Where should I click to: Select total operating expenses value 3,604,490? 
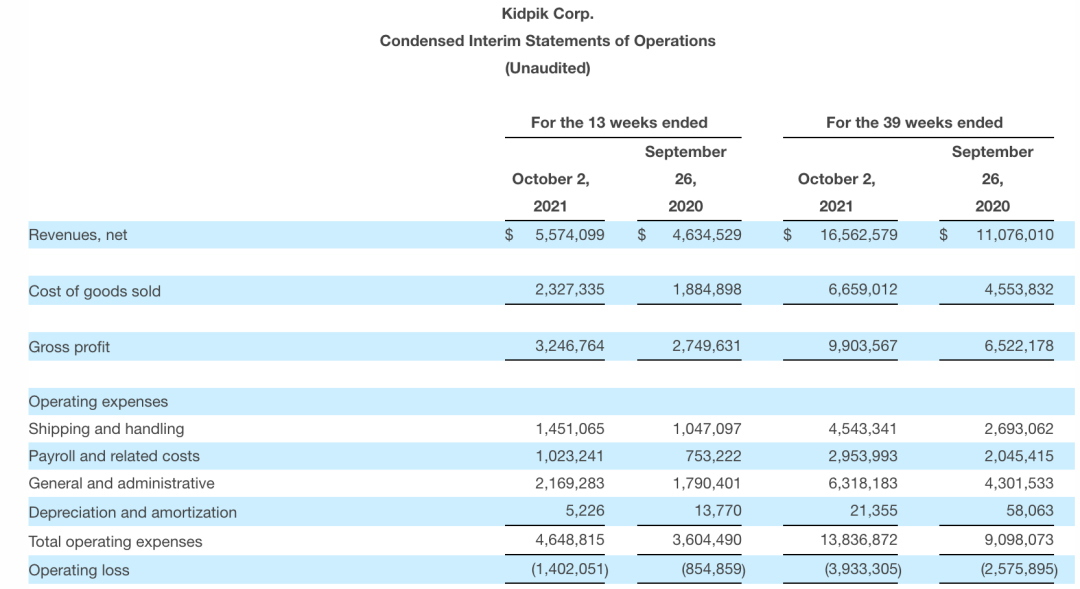tap(707, 540)
